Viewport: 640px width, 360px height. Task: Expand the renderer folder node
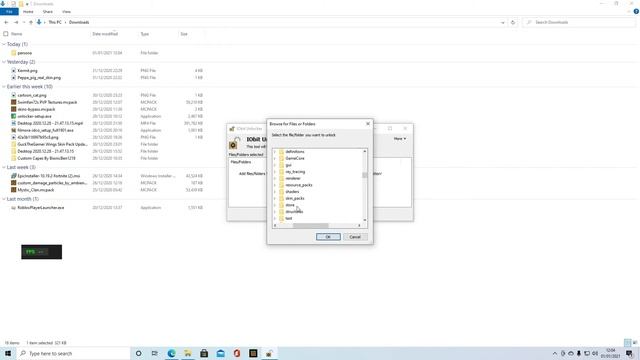point(275,178)
